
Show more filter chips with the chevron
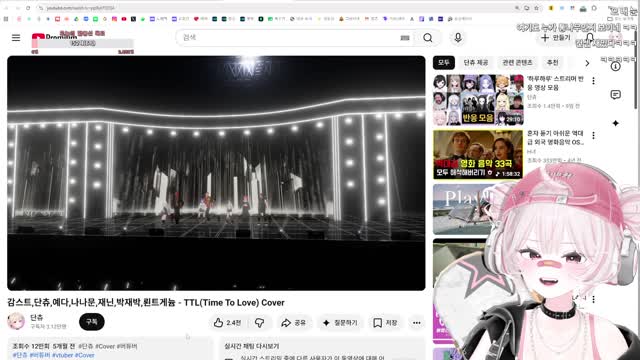(x=587, y=63)
